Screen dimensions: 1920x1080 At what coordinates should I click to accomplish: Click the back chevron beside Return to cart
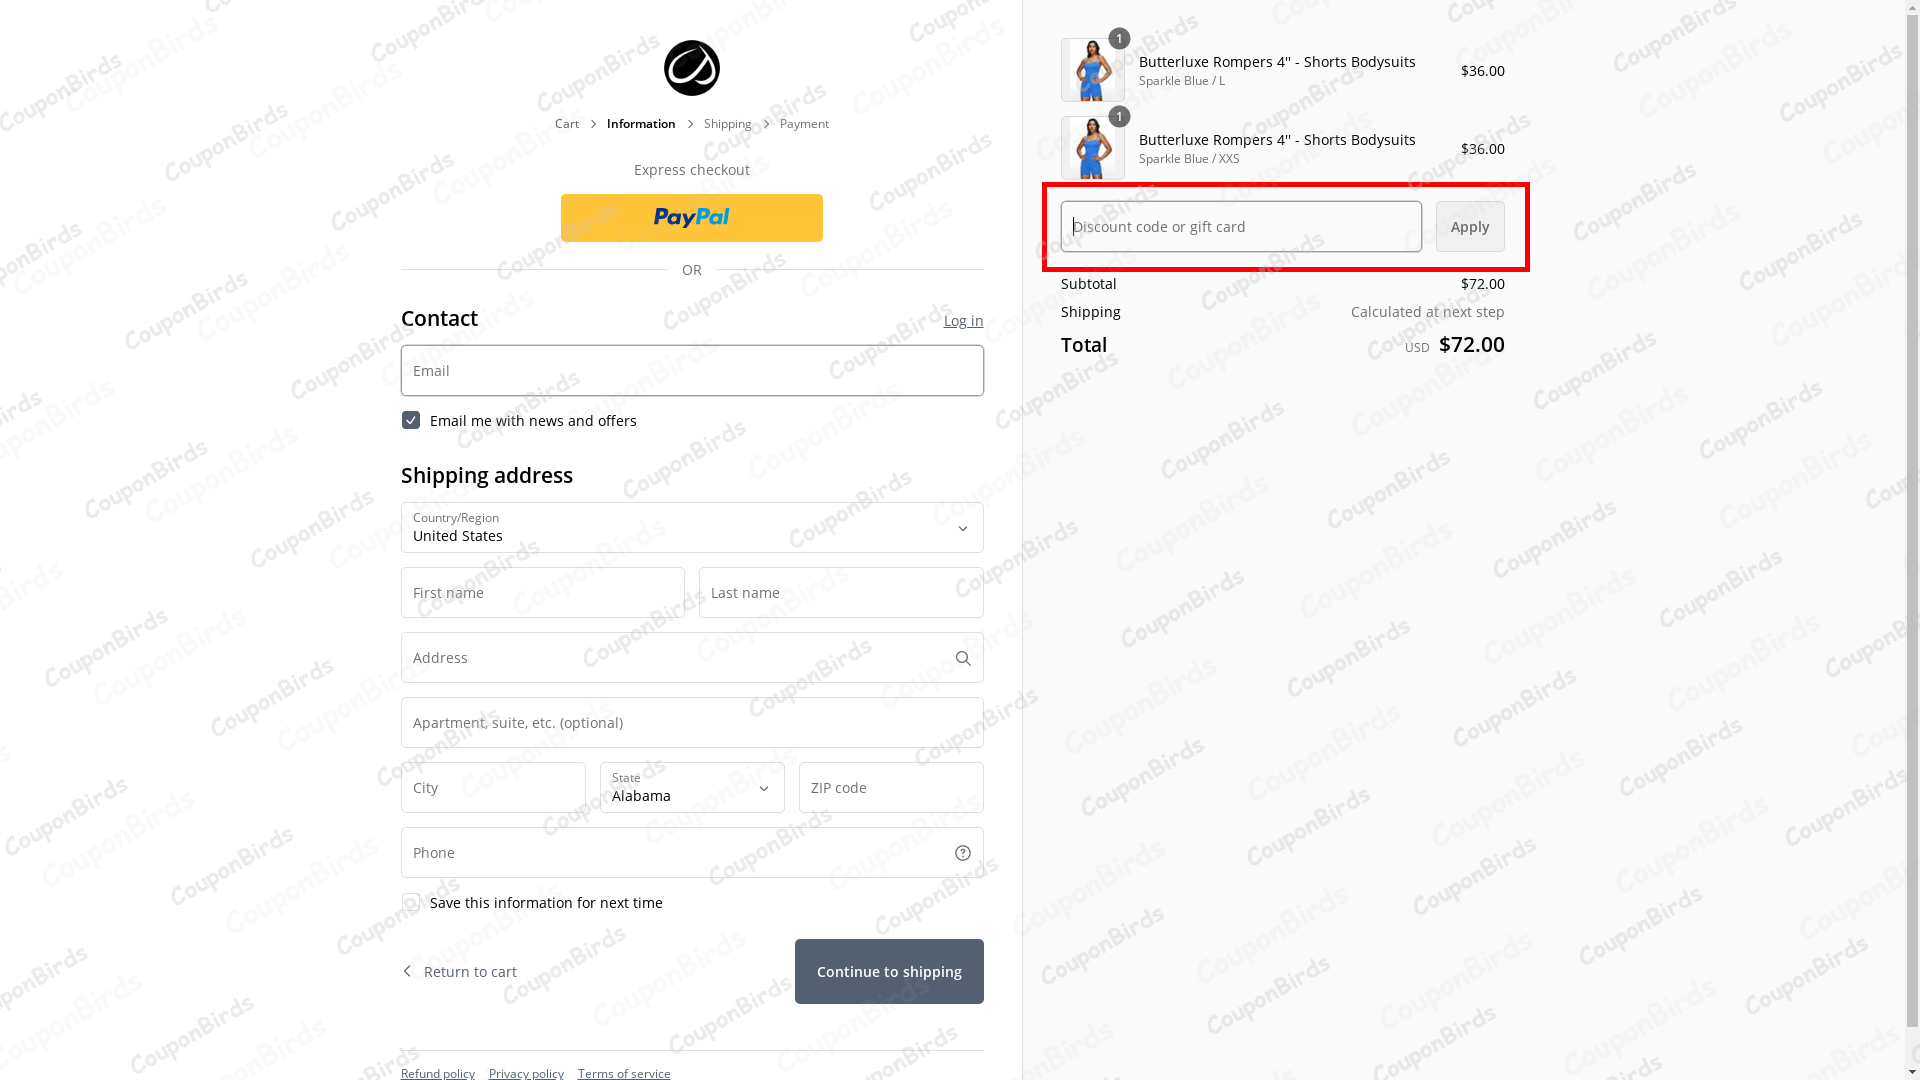click(x=406, y=971)
